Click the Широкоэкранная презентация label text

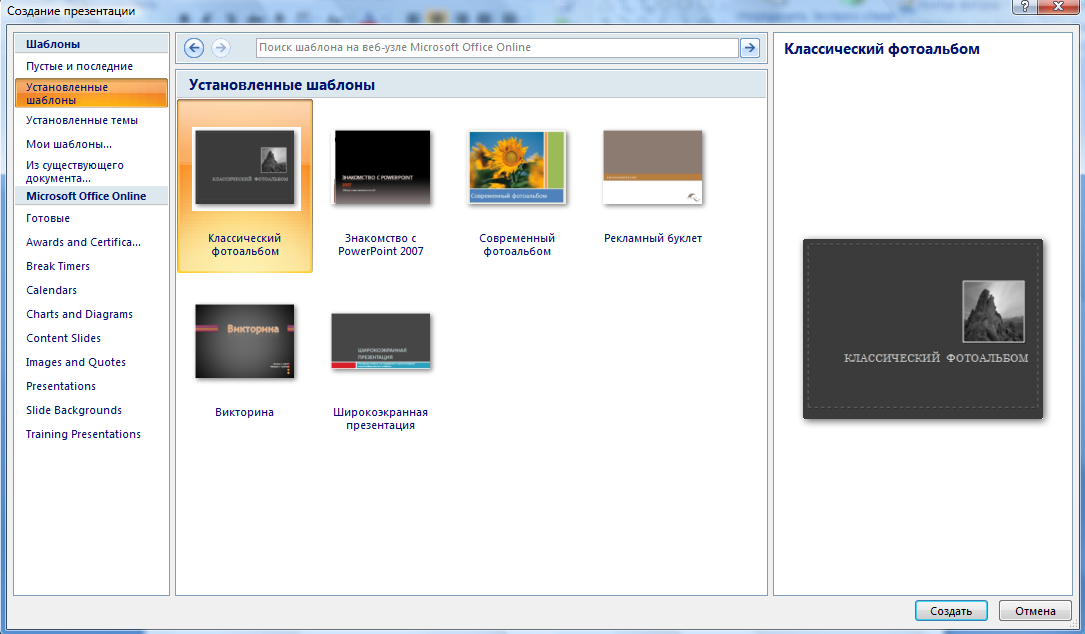click(x=381, y=419)
